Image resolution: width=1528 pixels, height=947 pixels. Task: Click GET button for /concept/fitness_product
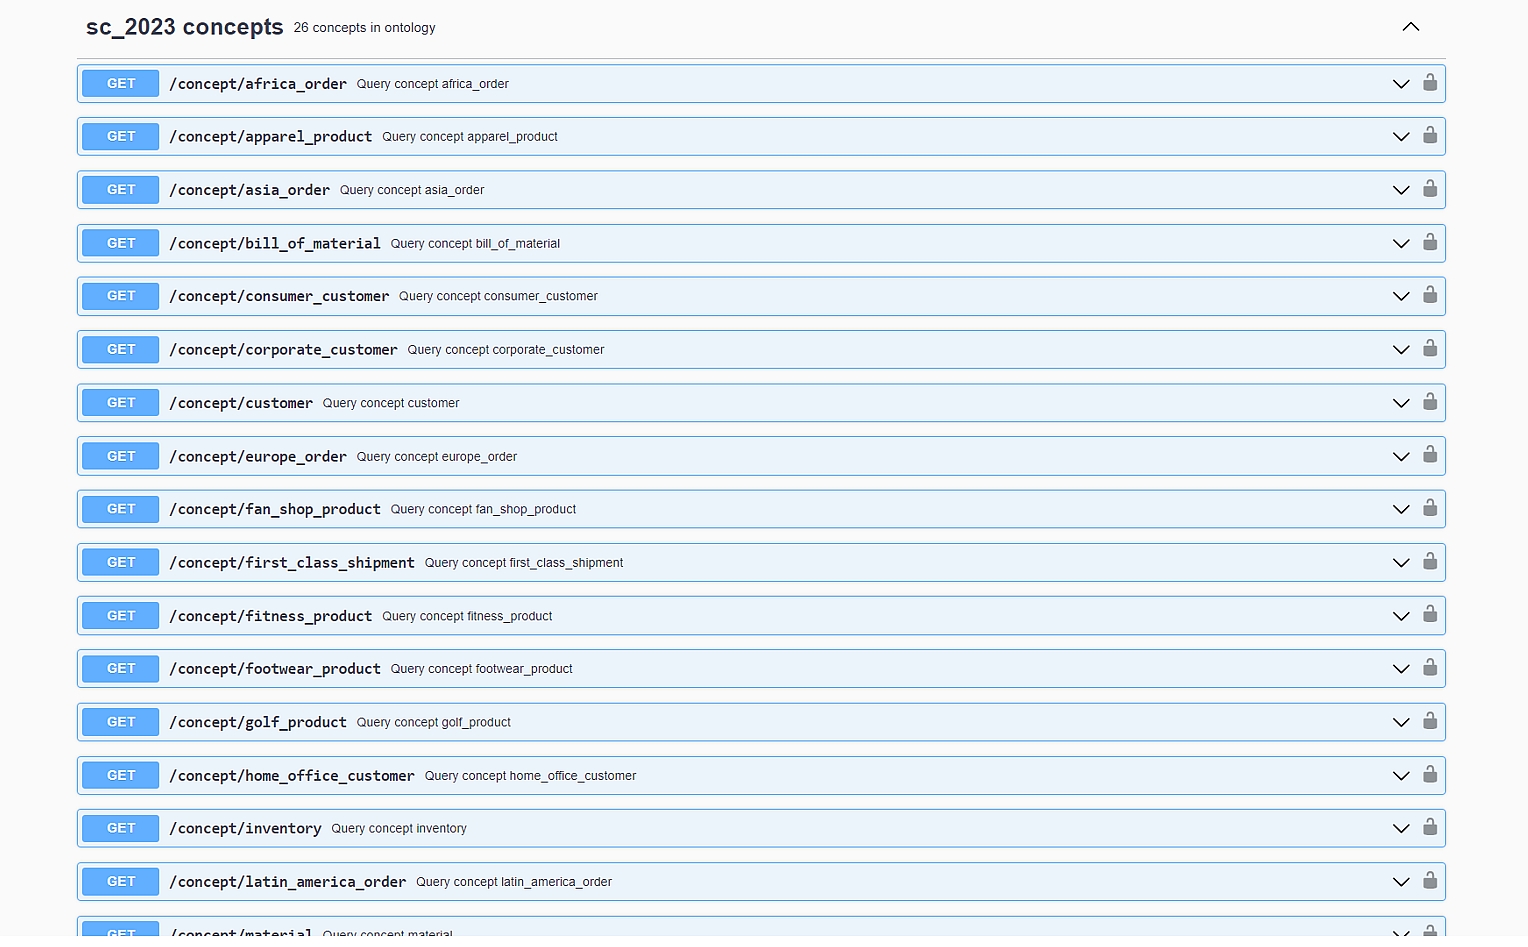coord(121,616)
